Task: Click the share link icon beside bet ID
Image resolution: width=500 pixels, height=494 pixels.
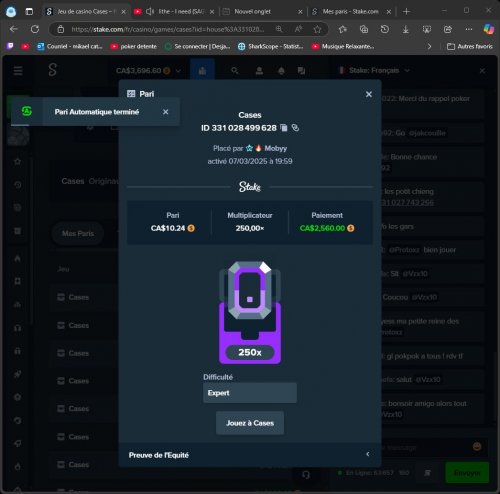Action: [x=295, y=128]
